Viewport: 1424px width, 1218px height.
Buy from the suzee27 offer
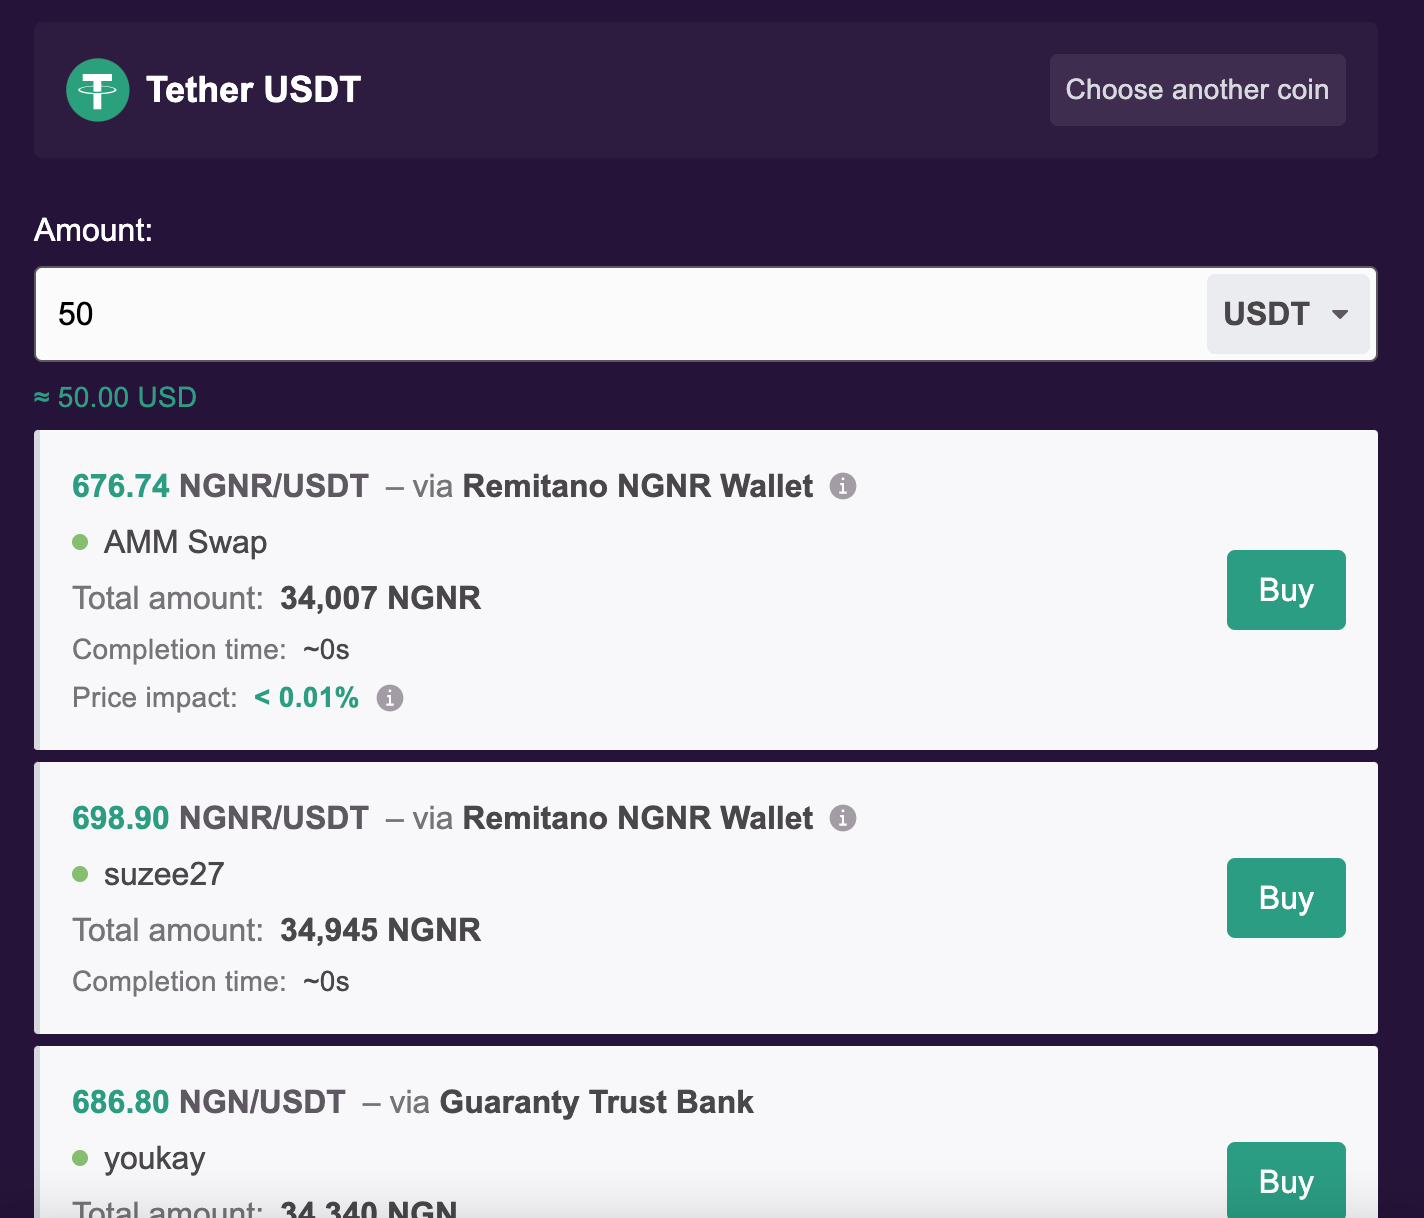tap(1286, 898)
